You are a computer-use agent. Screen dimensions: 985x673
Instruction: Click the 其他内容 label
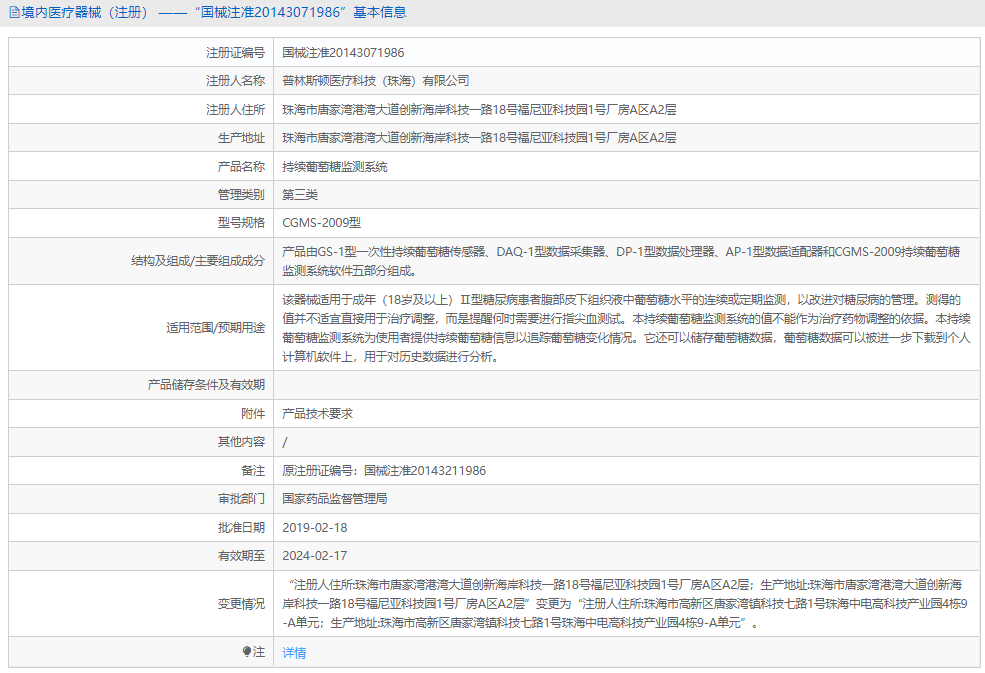(241, 442)
